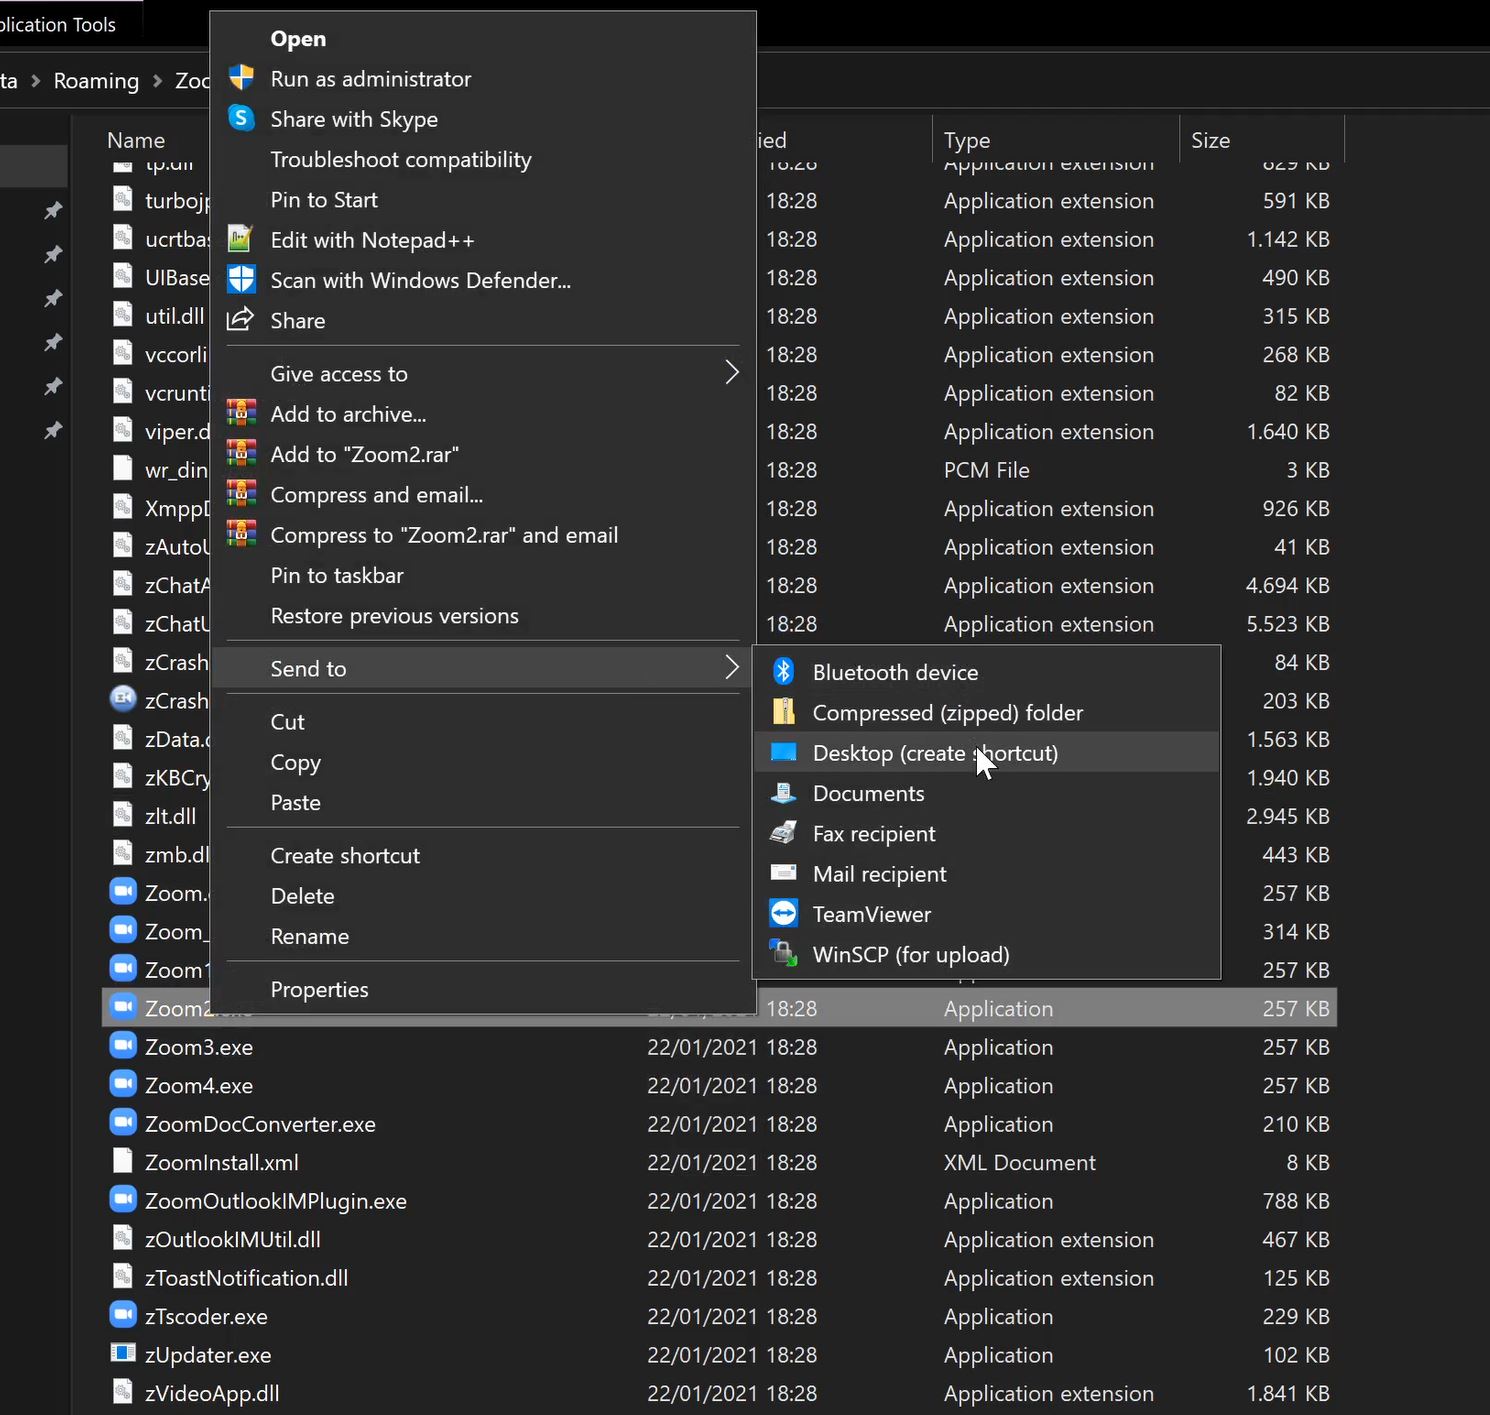Click the Windows Defender shield icon
The image size is (1490, 1415).
click(241, 279)
